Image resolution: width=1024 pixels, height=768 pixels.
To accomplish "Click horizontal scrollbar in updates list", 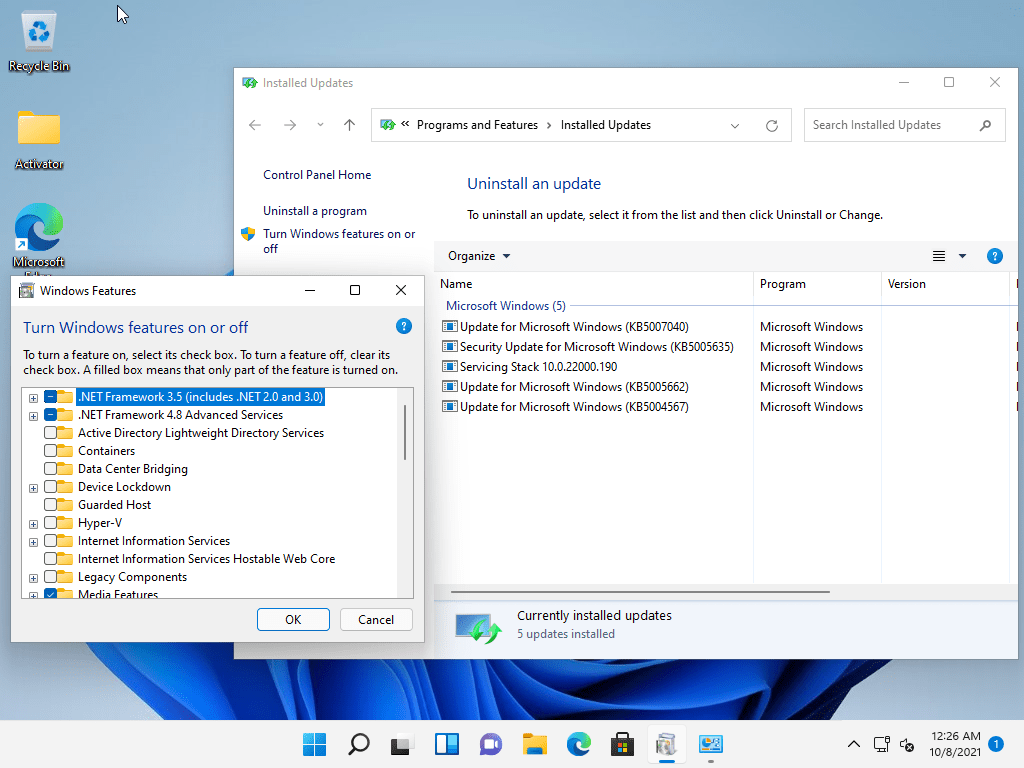I will pyautogui.click(x=640, y=592).
